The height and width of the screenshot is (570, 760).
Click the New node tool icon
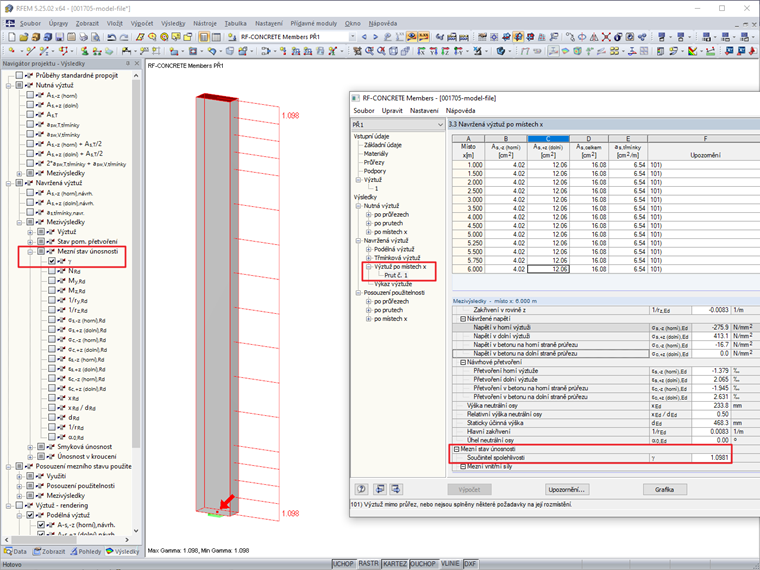point(12,51)
